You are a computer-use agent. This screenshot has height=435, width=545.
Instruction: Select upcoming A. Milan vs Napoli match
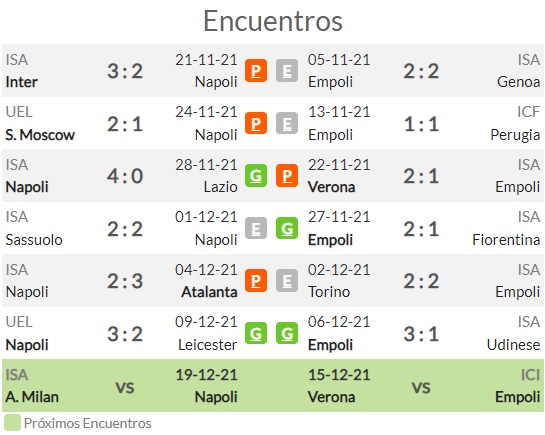(121, 386)
